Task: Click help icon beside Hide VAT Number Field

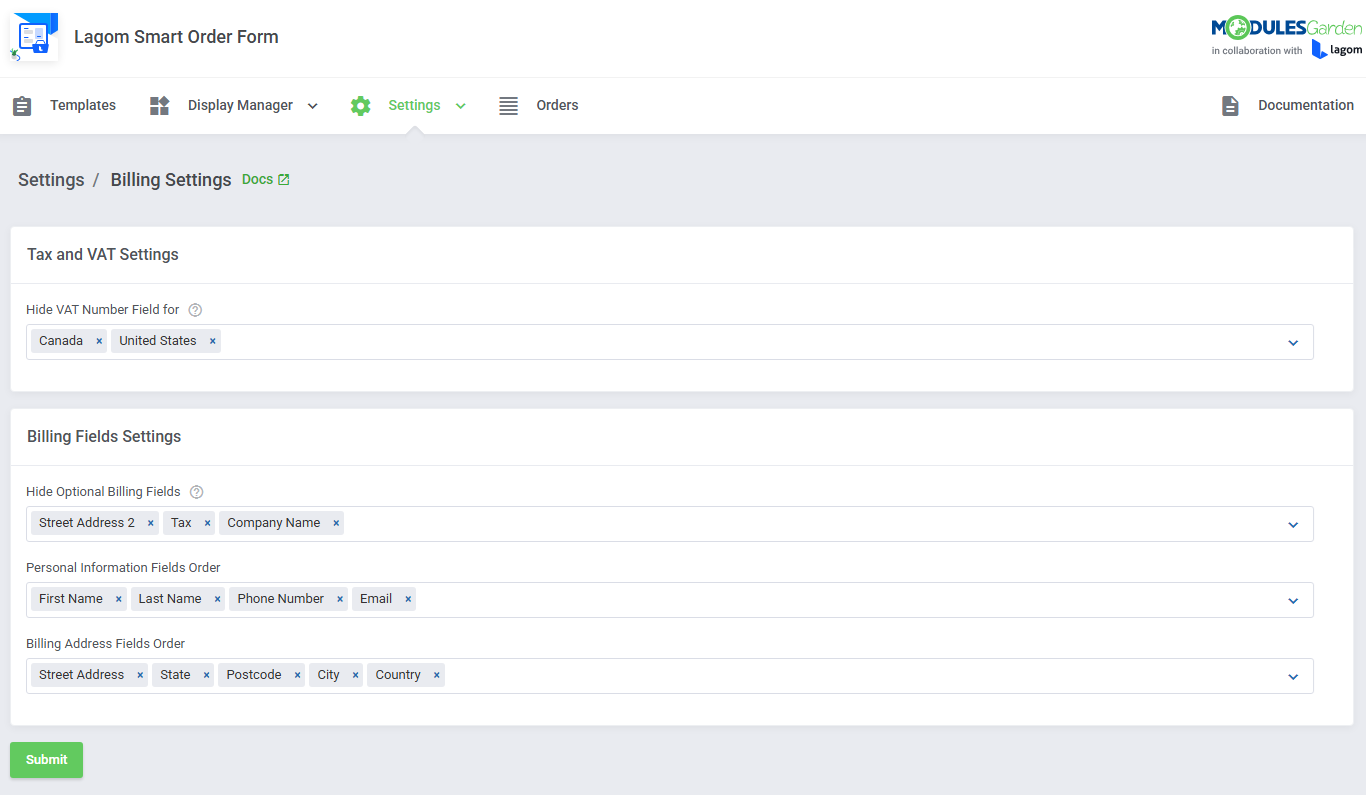Action: [x=195, y=310]
